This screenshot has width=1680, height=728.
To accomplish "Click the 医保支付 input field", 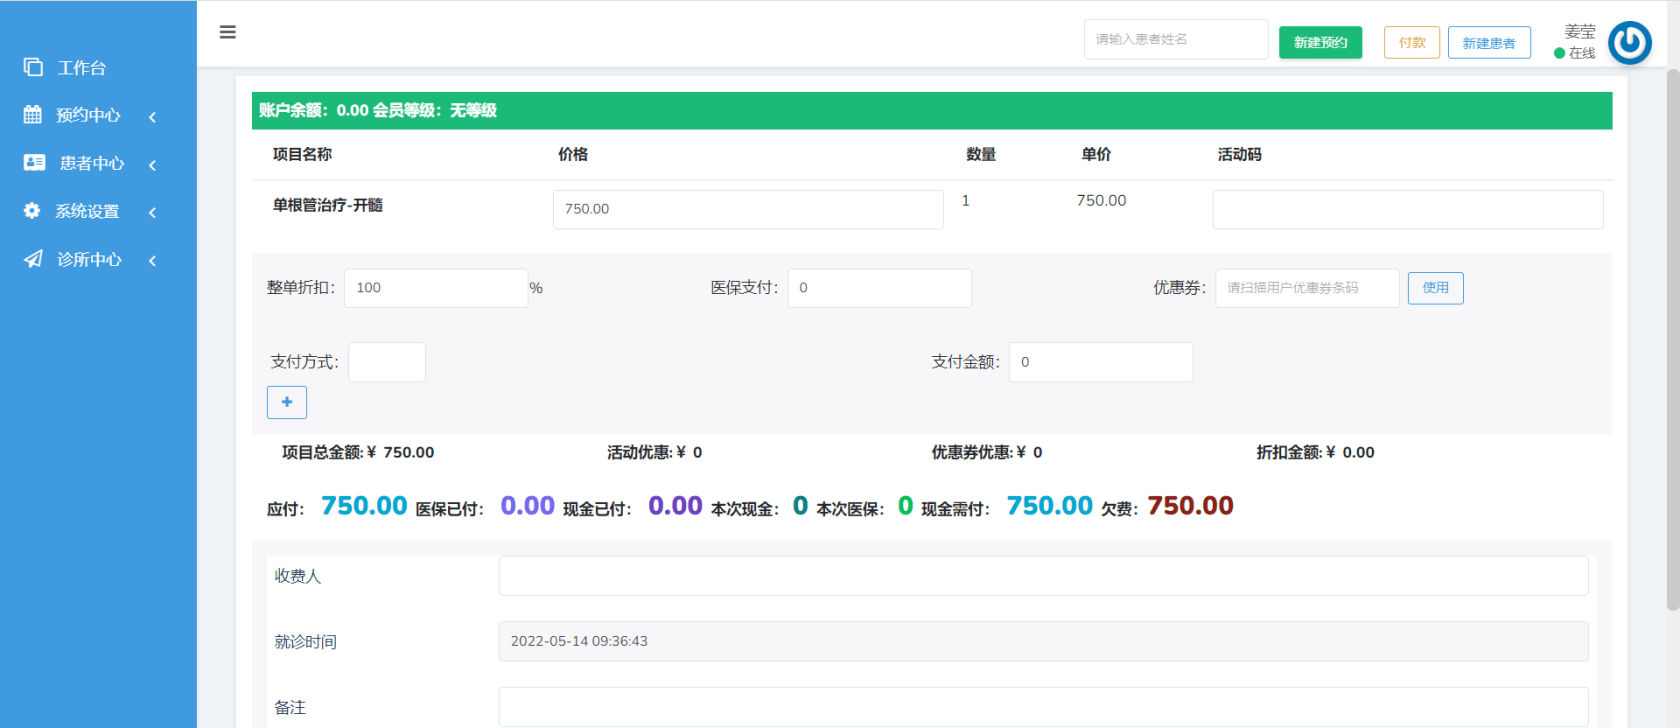I will [879, 288].
